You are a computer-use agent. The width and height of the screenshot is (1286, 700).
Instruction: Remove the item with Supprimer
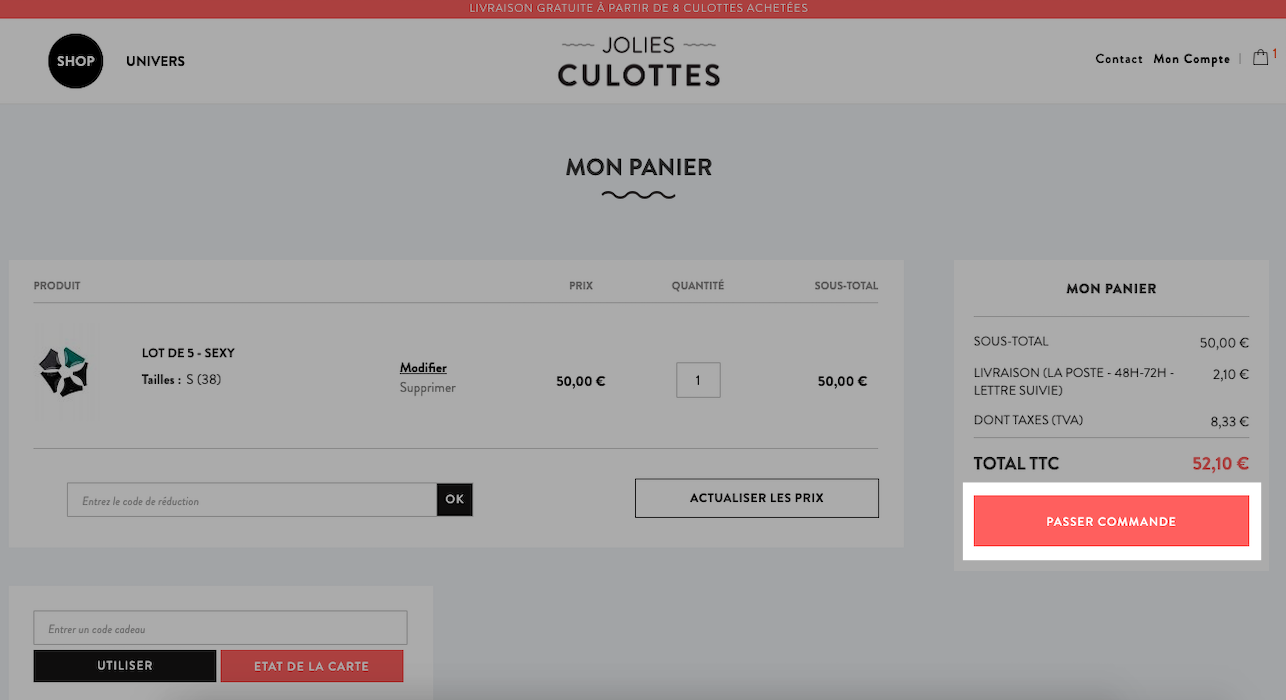coord(428,387)
